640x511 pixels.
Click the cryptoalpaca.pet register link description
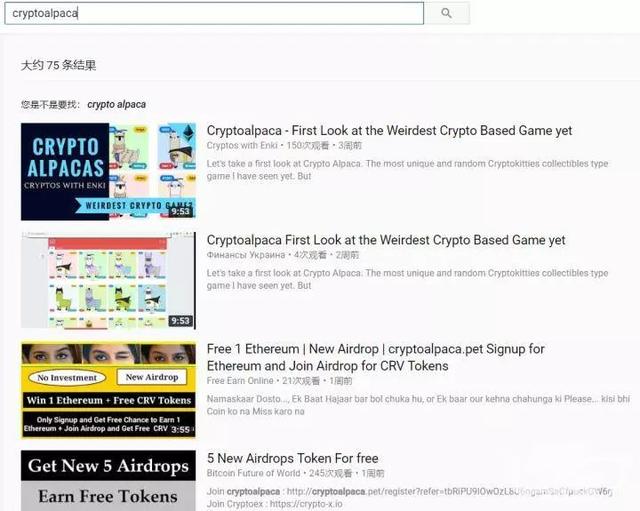pyautogui.click(x=409, y=492)
